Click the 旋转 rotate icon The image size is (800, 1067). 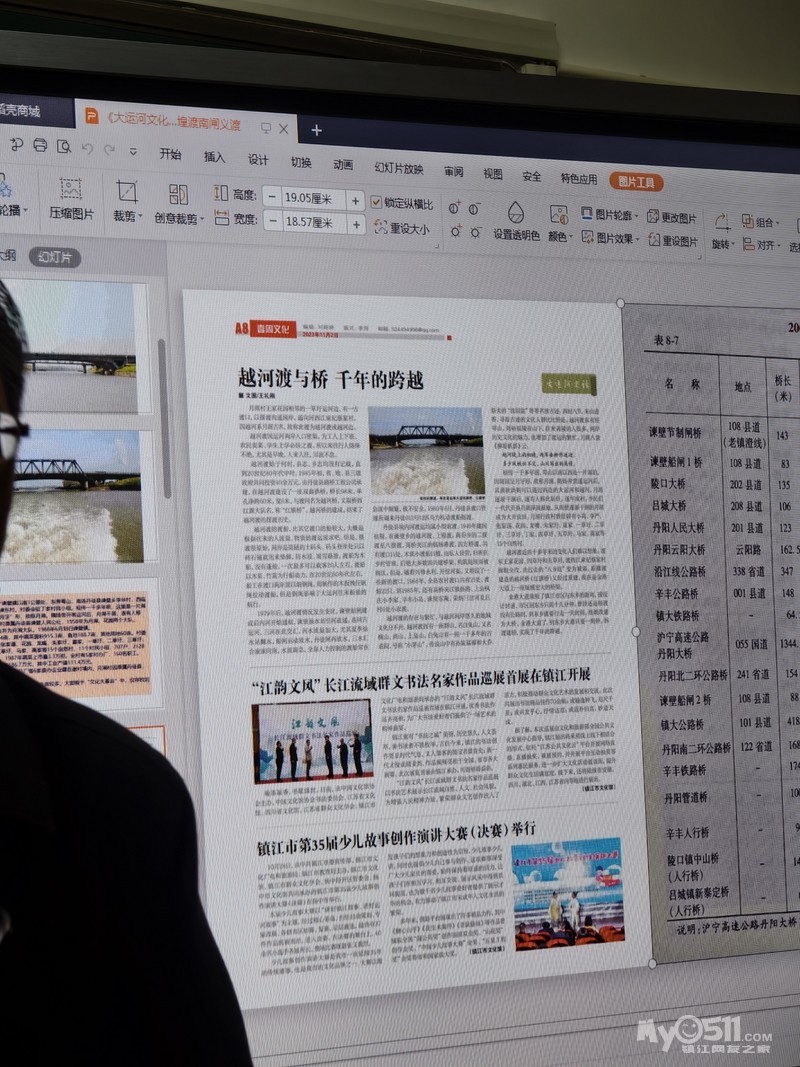coord(721,222)
